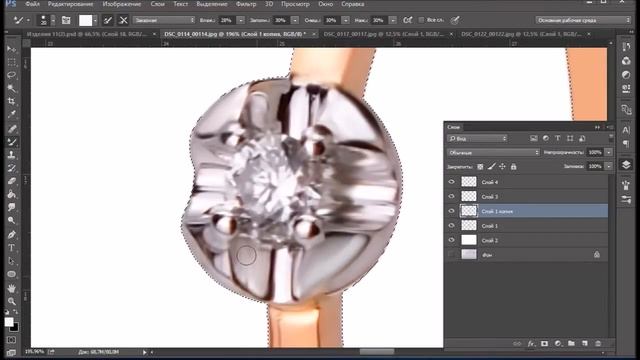Open the brush panel toggle in options bar
The image size is (640, 360).
pos(66,20)
